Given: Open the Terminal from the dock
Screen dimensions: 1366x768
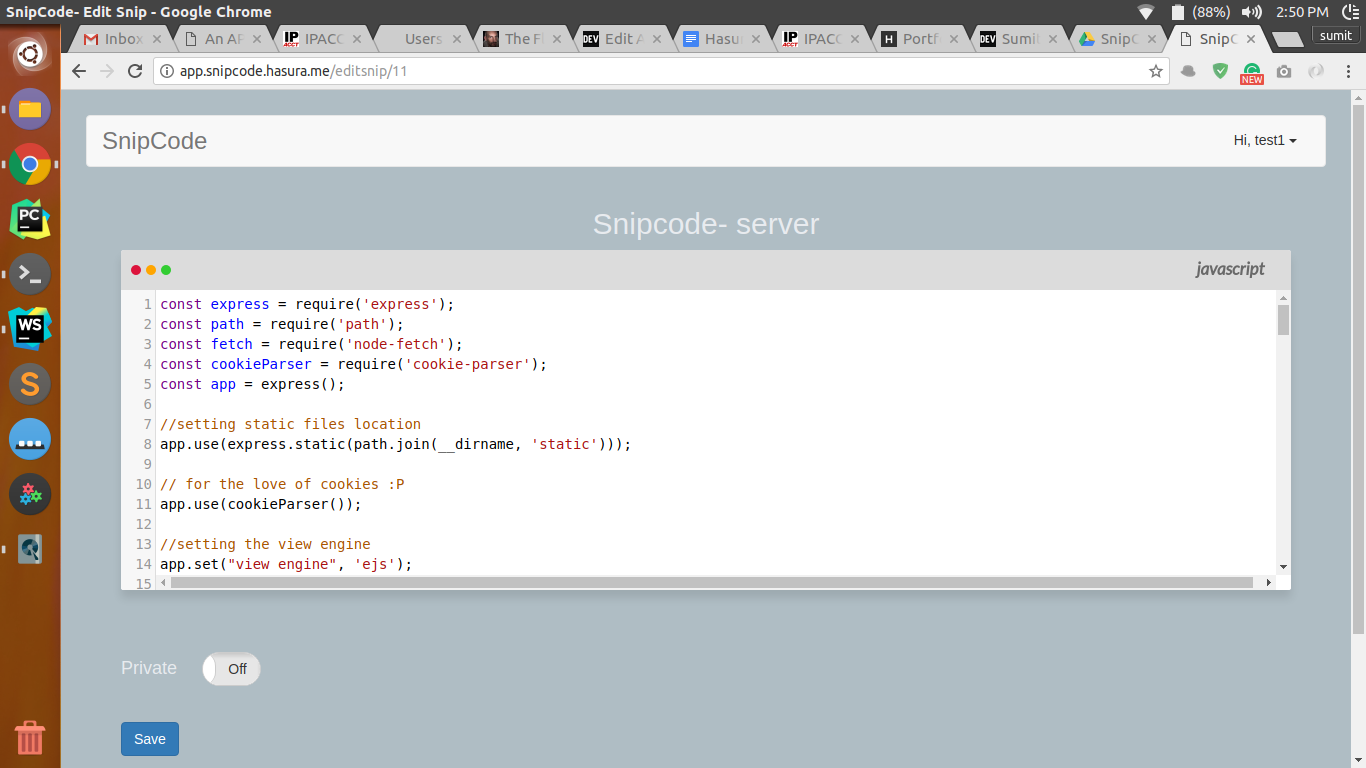Looking at the screenshot, I should [30, 273].
